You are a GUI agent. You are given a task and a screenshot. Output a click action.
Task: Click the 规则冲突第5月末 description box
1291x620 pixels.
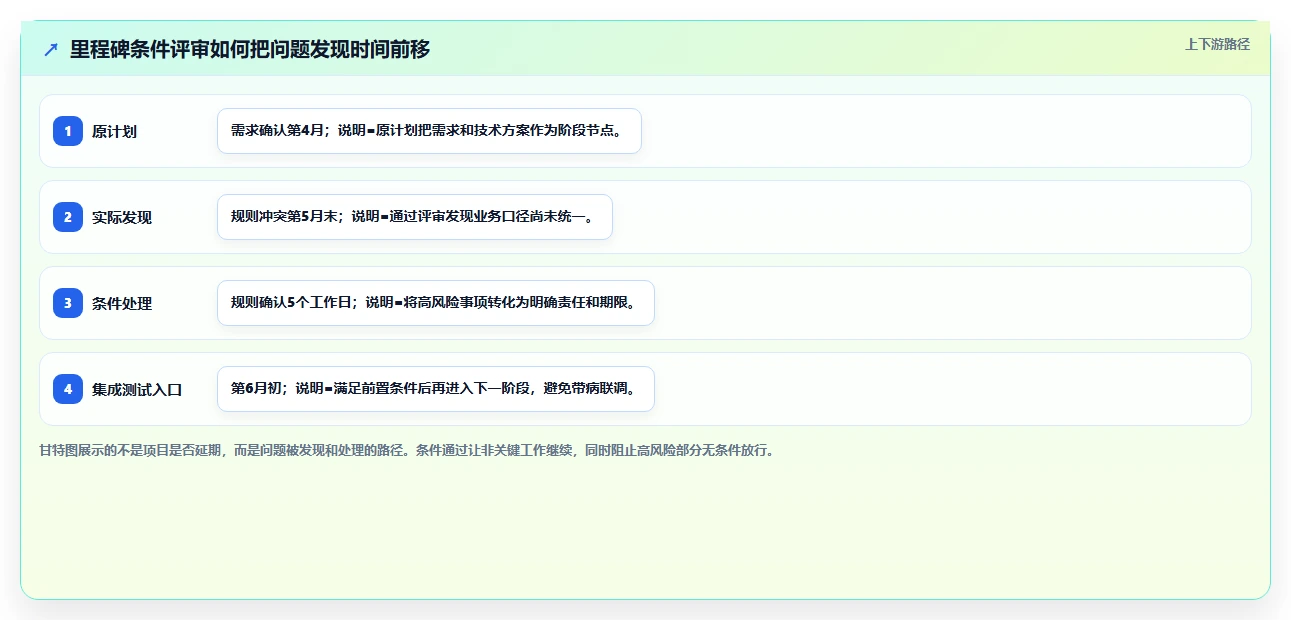[414, 217]
